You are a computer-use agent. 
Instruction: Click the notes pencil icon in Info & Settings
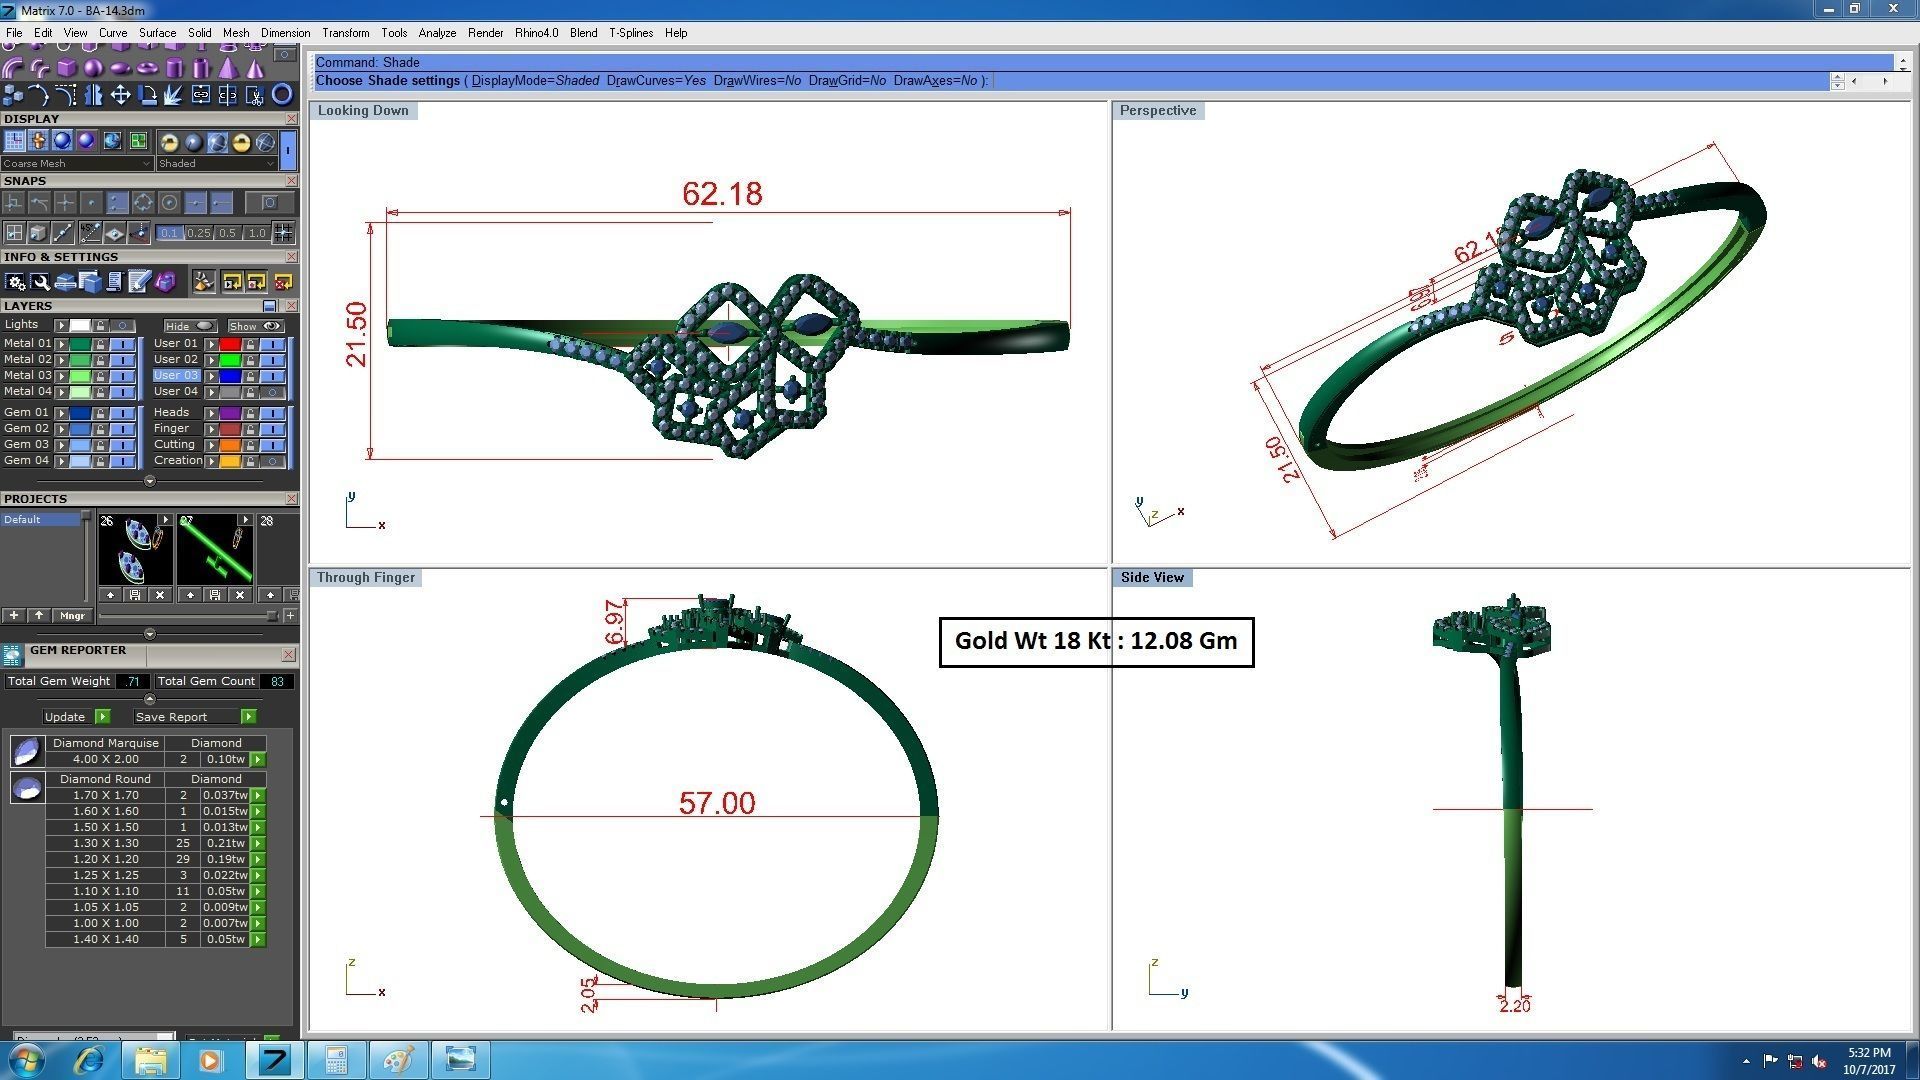pos(140,282)
